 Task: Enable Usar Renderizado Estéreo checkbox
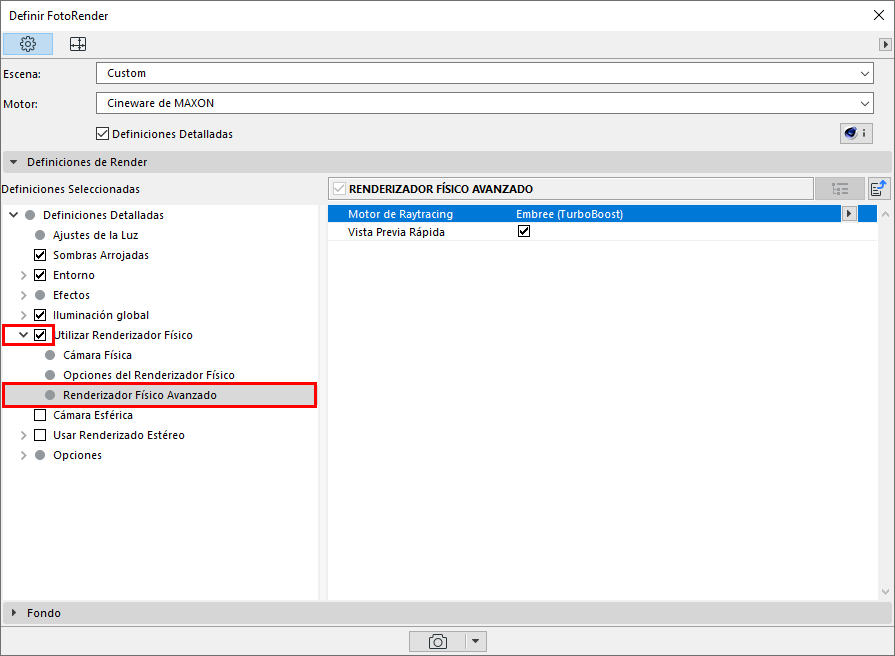pyautogui.click(x=40, y=434)
